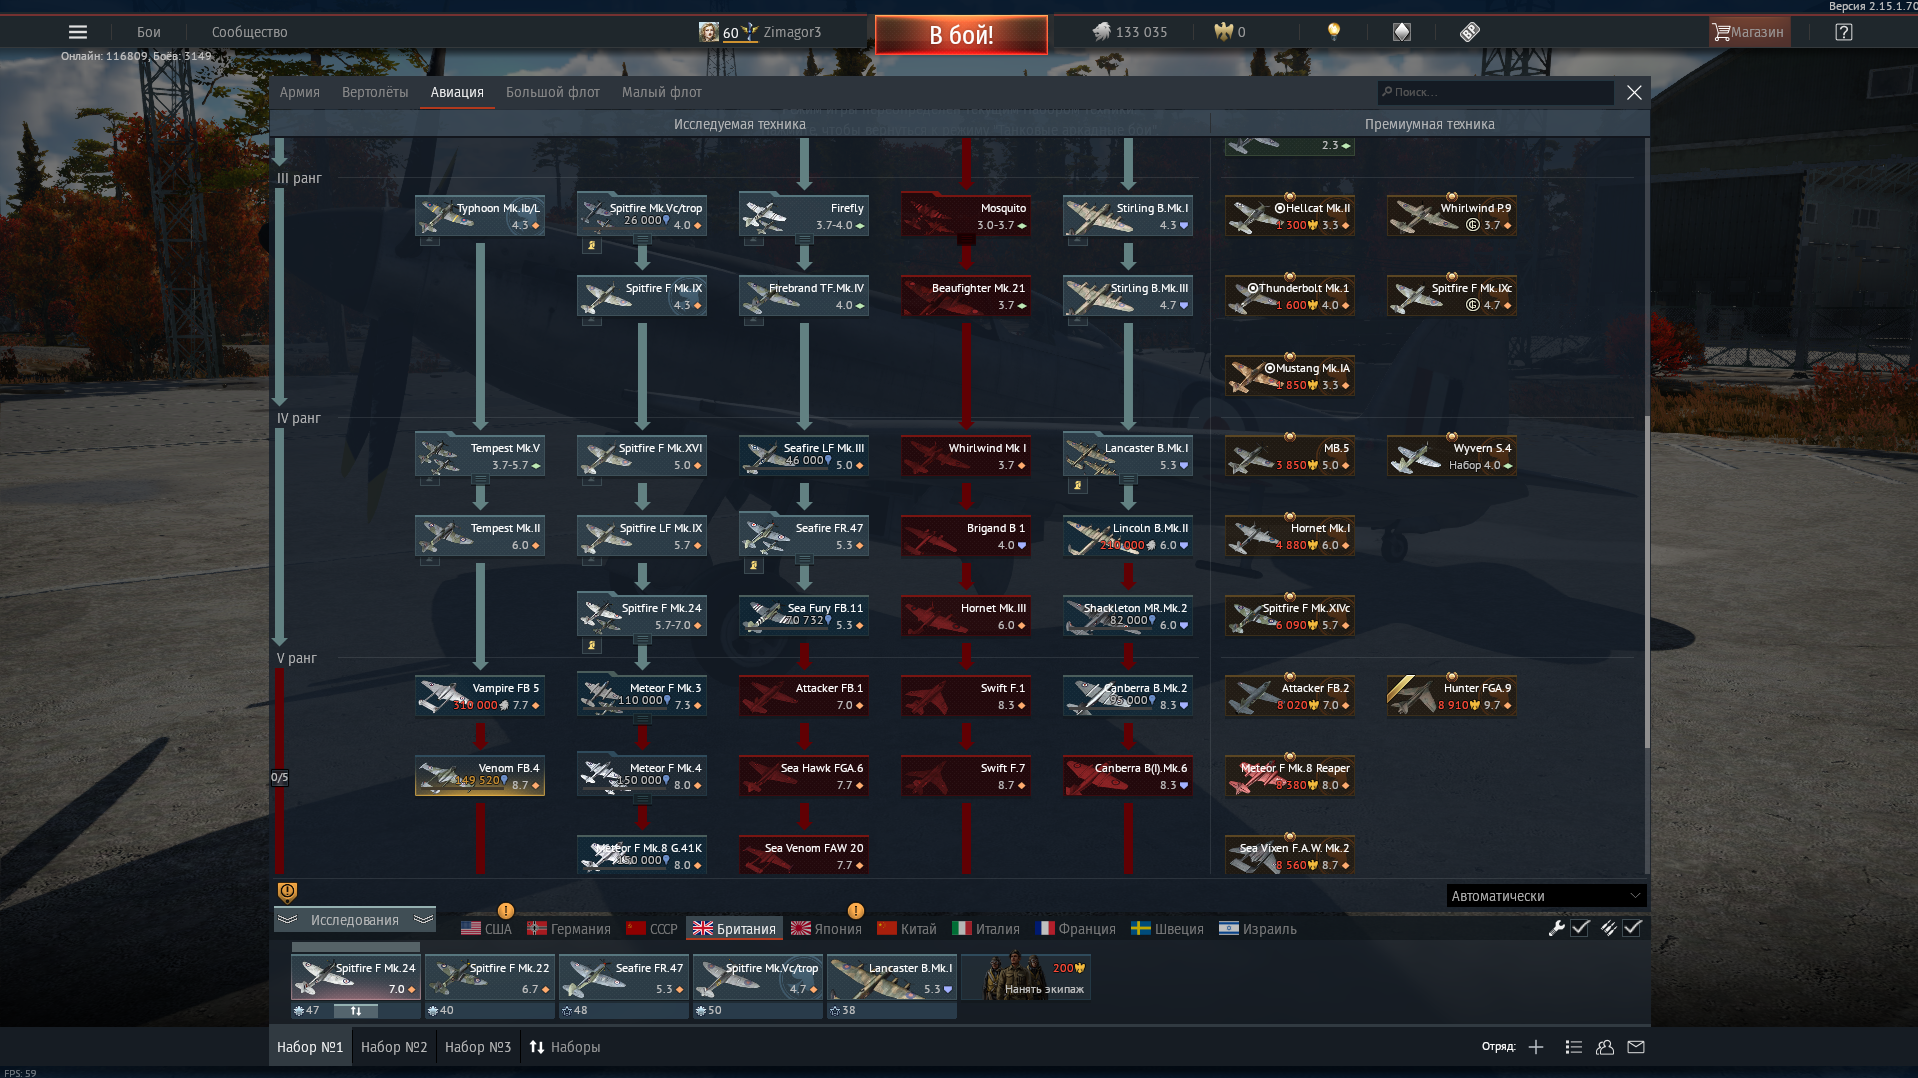
Task: Click the exclamation badge above Япония
Action: pyautogui.click(x=856, y=910)
